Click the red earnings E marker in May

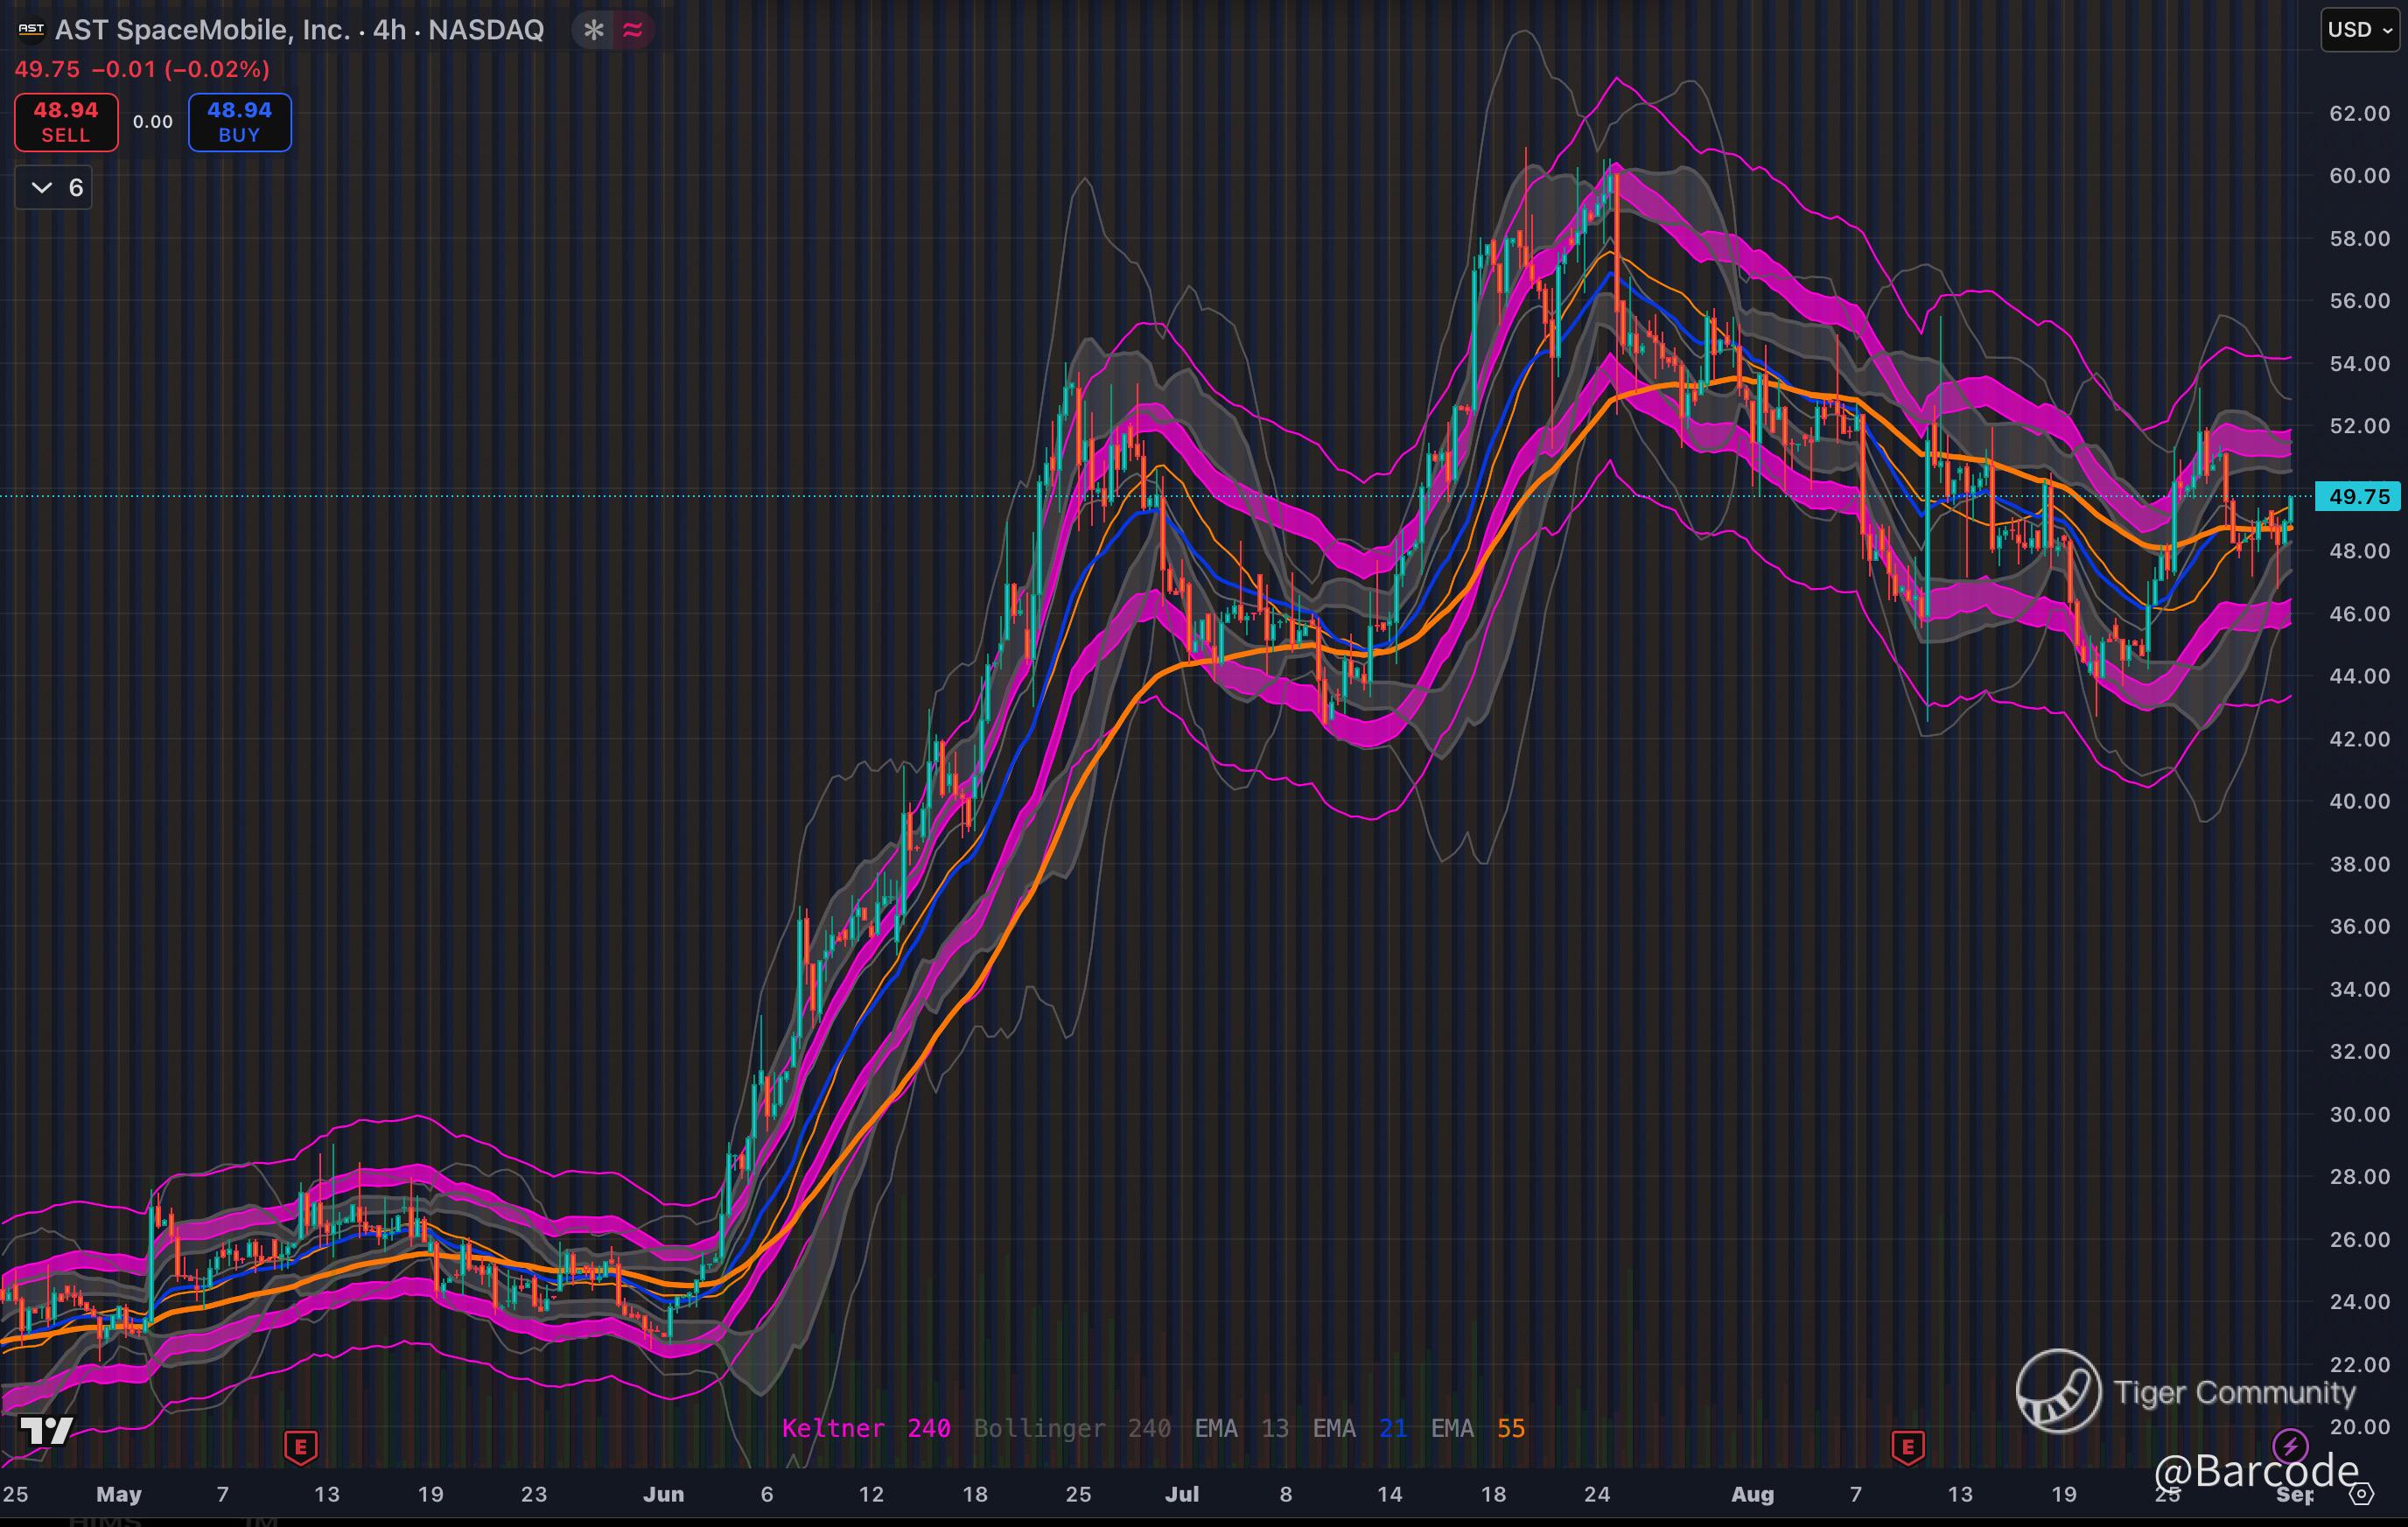tap(301, 1446)
